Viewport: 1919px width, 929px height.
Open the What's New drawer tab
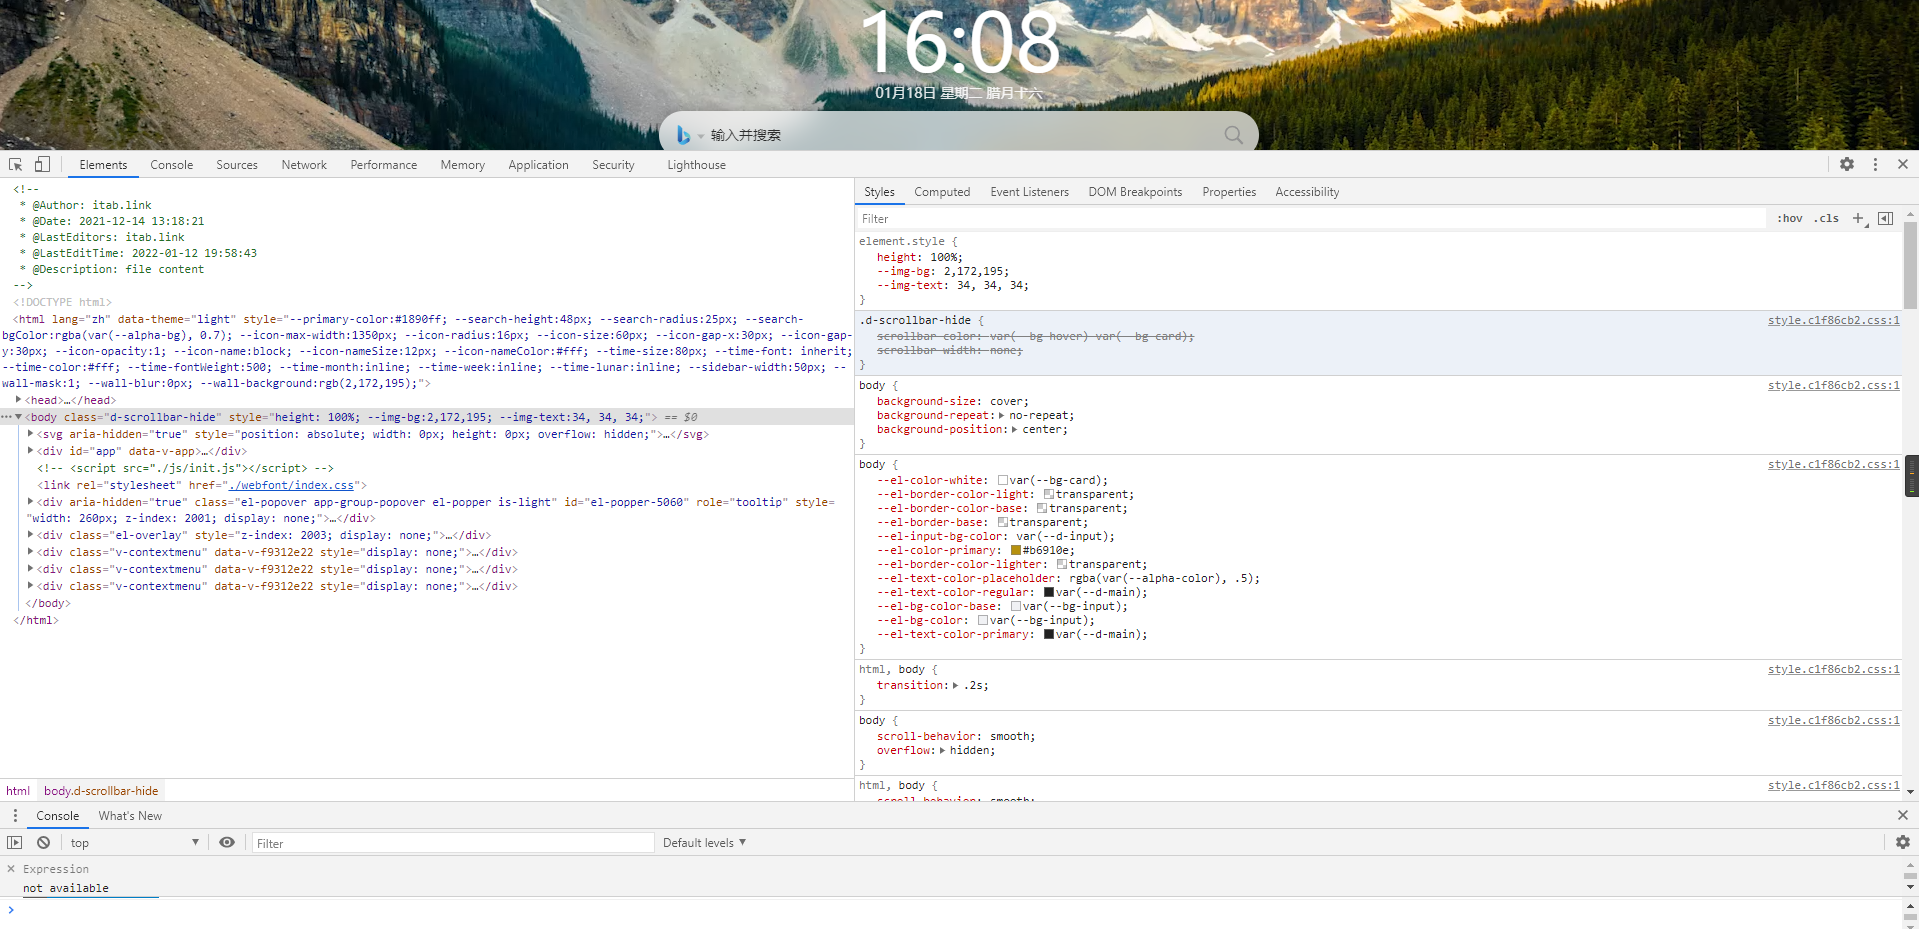pos(130,816)
